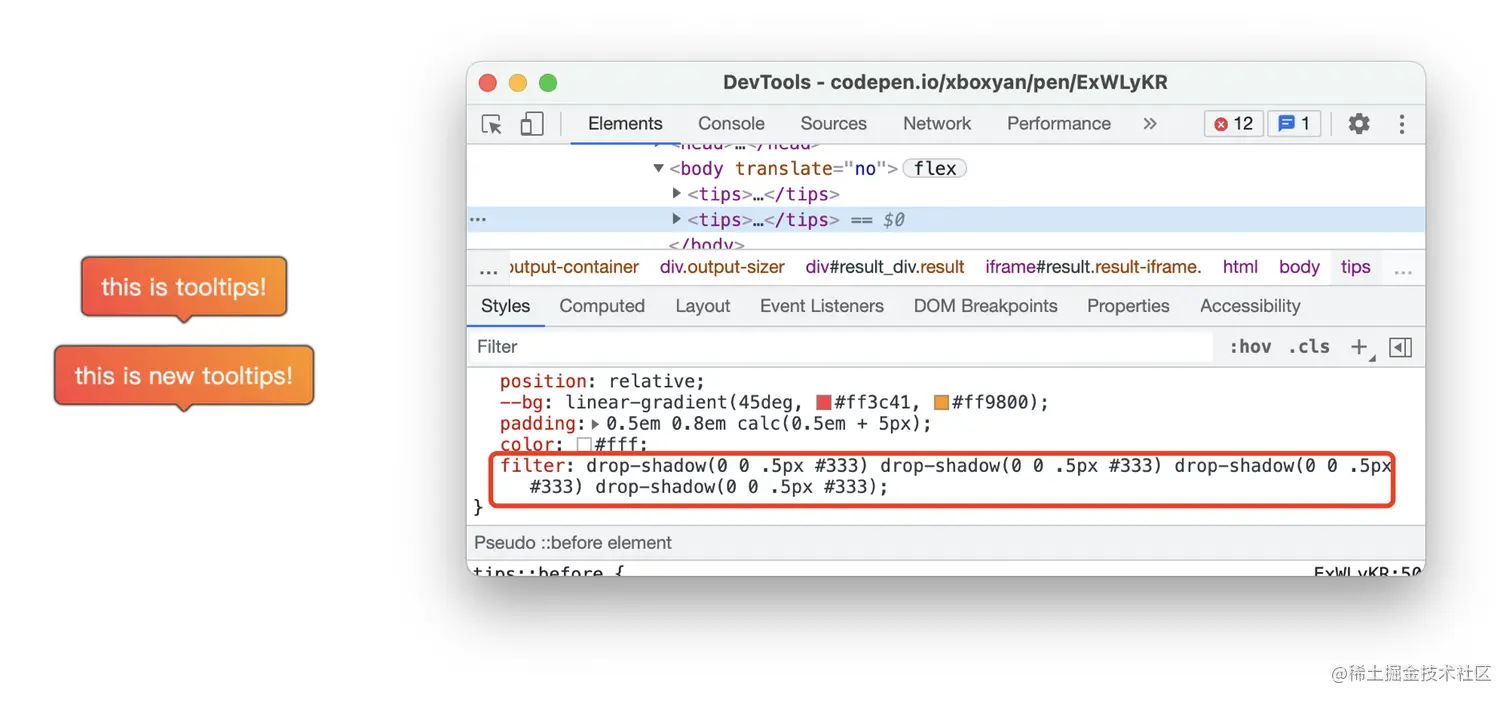Select div.output-sizer in breadcrumbs
Image resolution: width=1512 pixels, height=704 pixels.
pos(722,267)
